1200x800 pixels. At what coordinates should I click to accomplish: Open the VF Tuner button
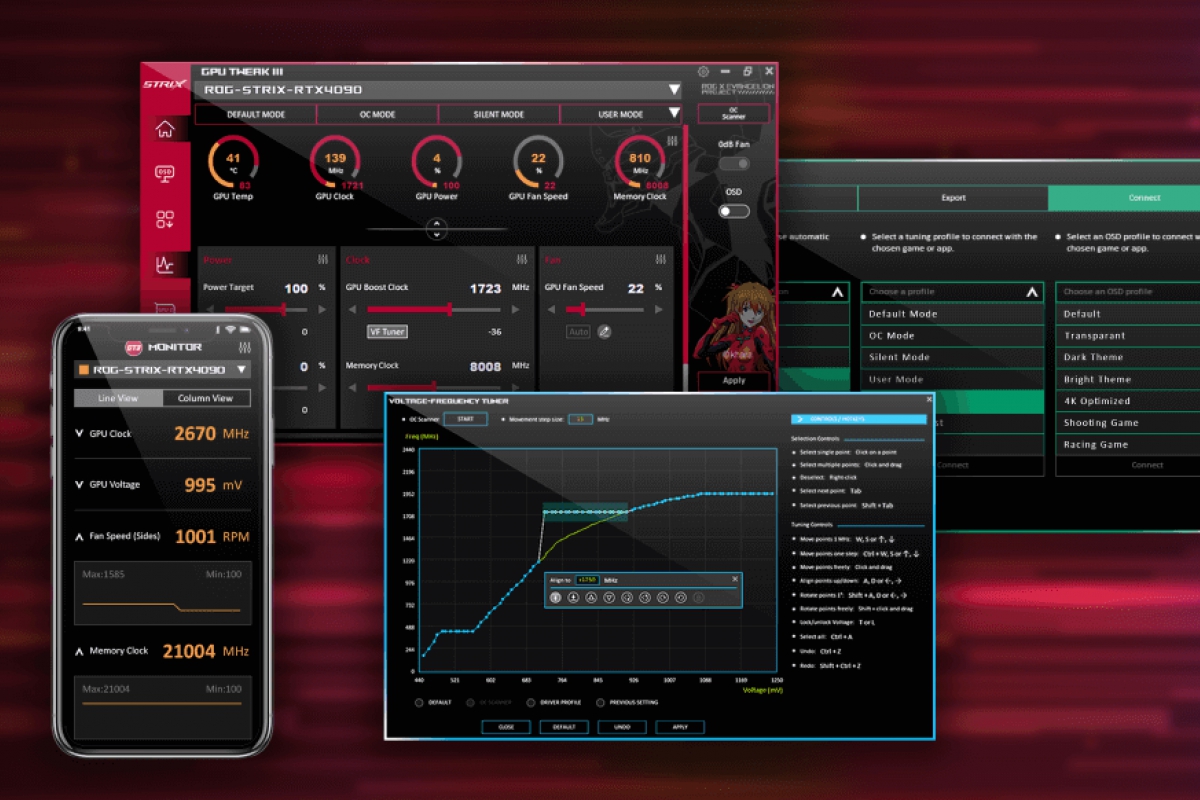click(x=387, y=331)
